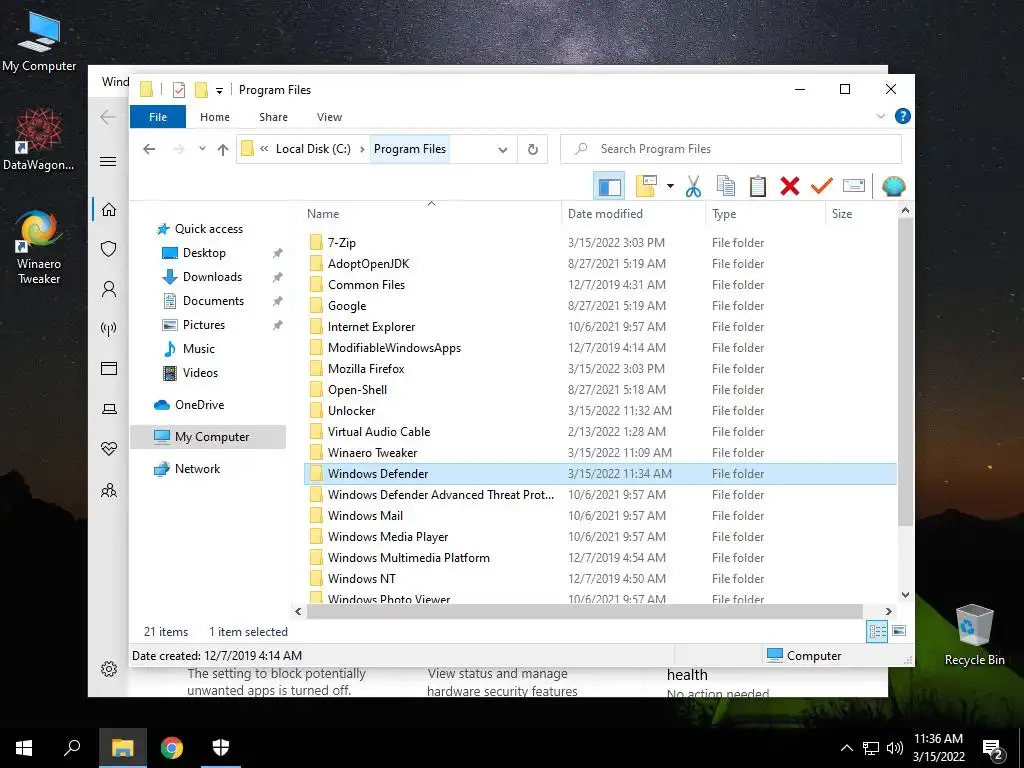This screenshot has height=768, width=1024.
Task: Open Windows Security settings gear
Action: click(108, 669)
